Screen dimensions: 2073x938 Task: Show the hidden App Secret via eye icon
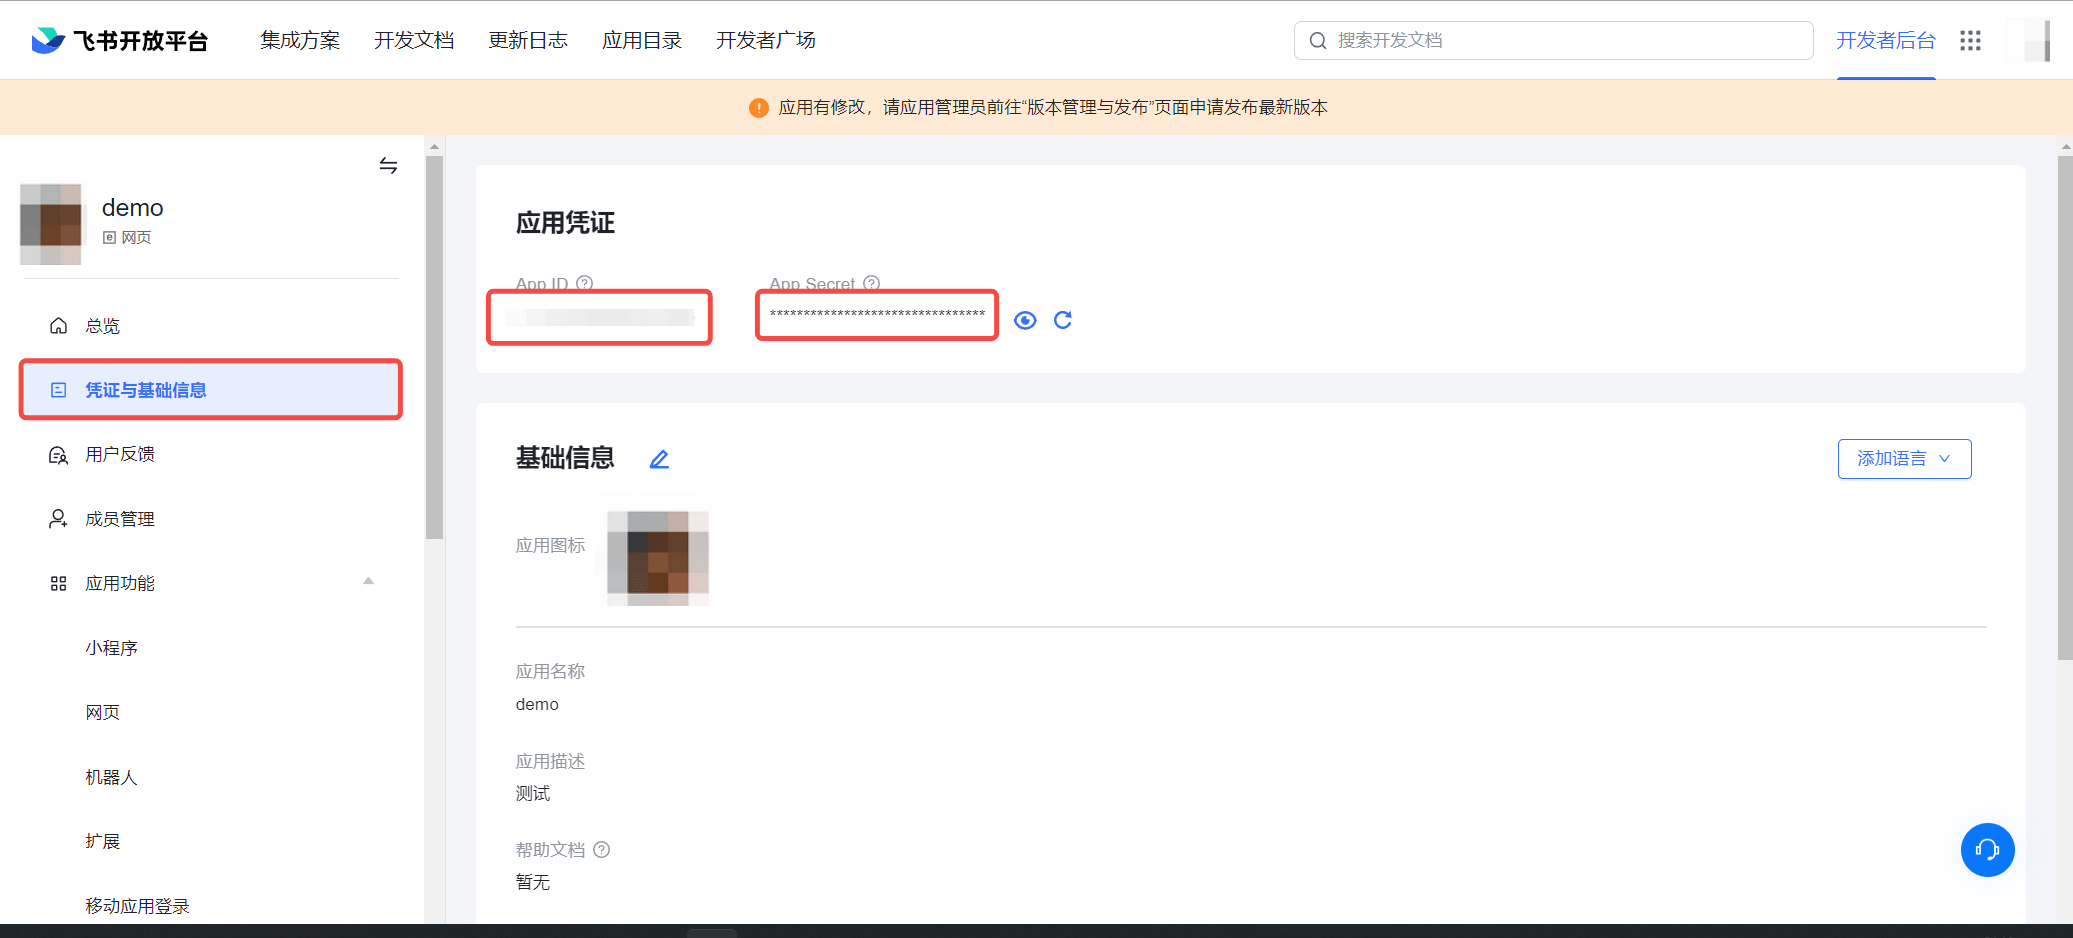[1025, 320]
